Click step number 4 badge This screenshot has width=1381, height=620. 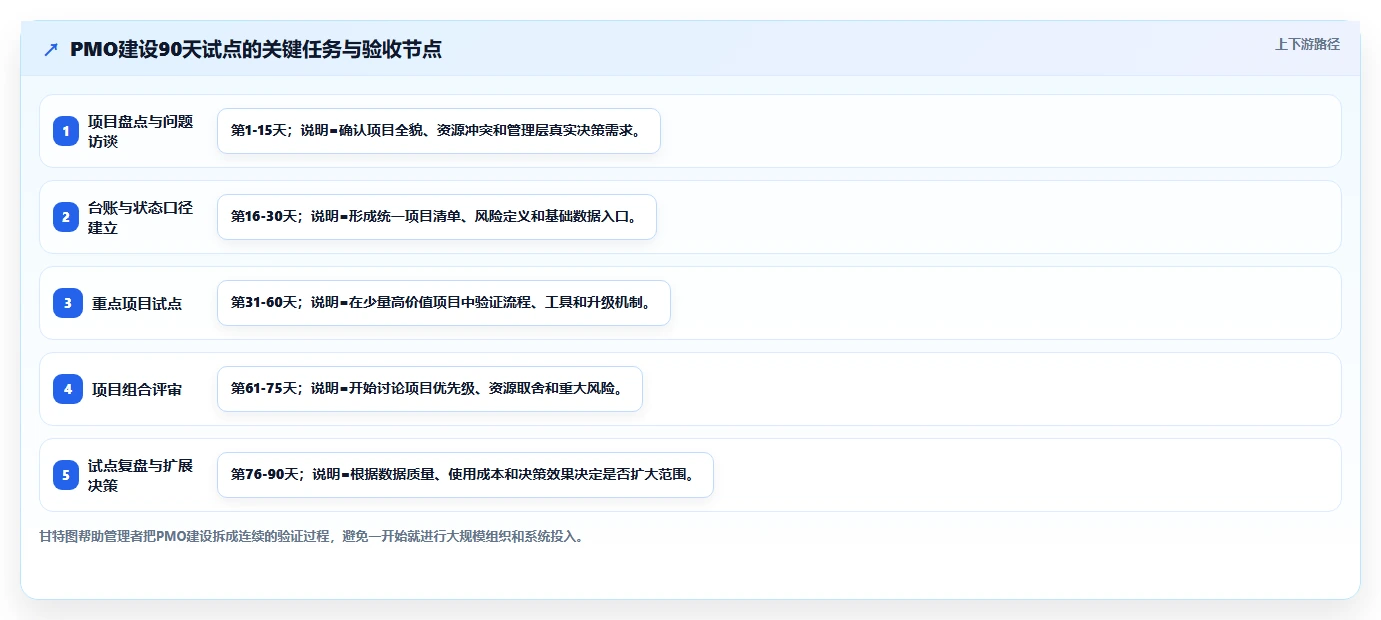68,389
